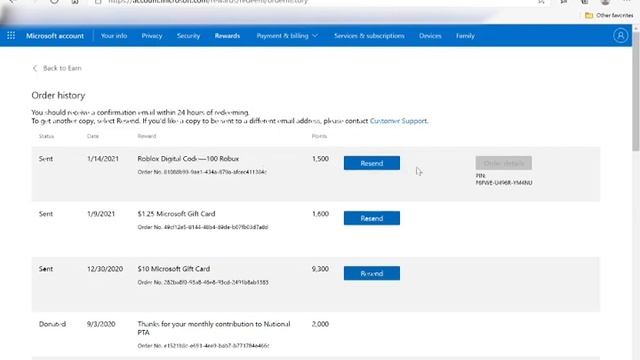Click the Back to Earn link
Screen dimensions: 640x360
pos(62,68)
